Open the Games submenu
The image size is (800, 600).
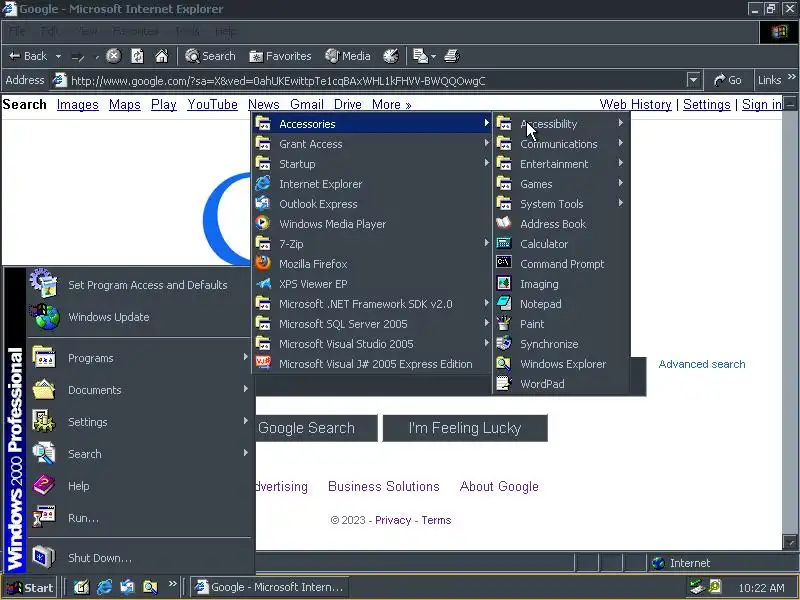pyautogui.click(x=561, y=184)
